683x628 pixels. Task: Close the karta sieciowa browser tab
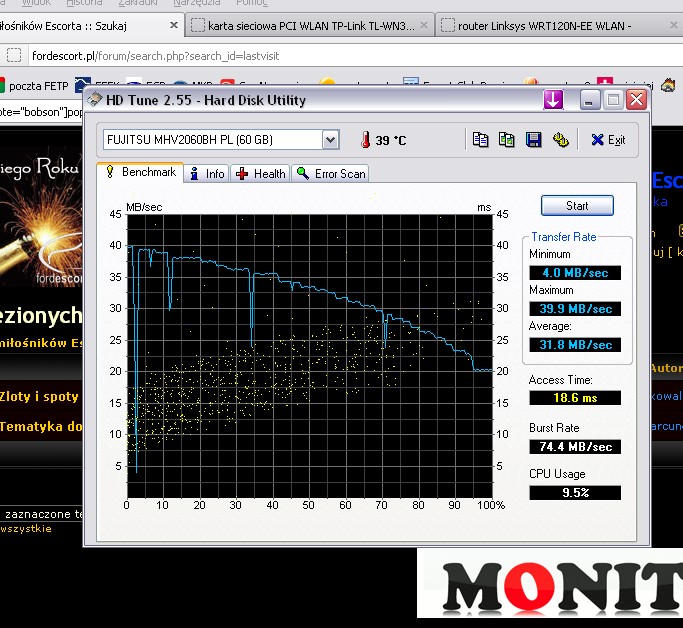click(424, 25)
